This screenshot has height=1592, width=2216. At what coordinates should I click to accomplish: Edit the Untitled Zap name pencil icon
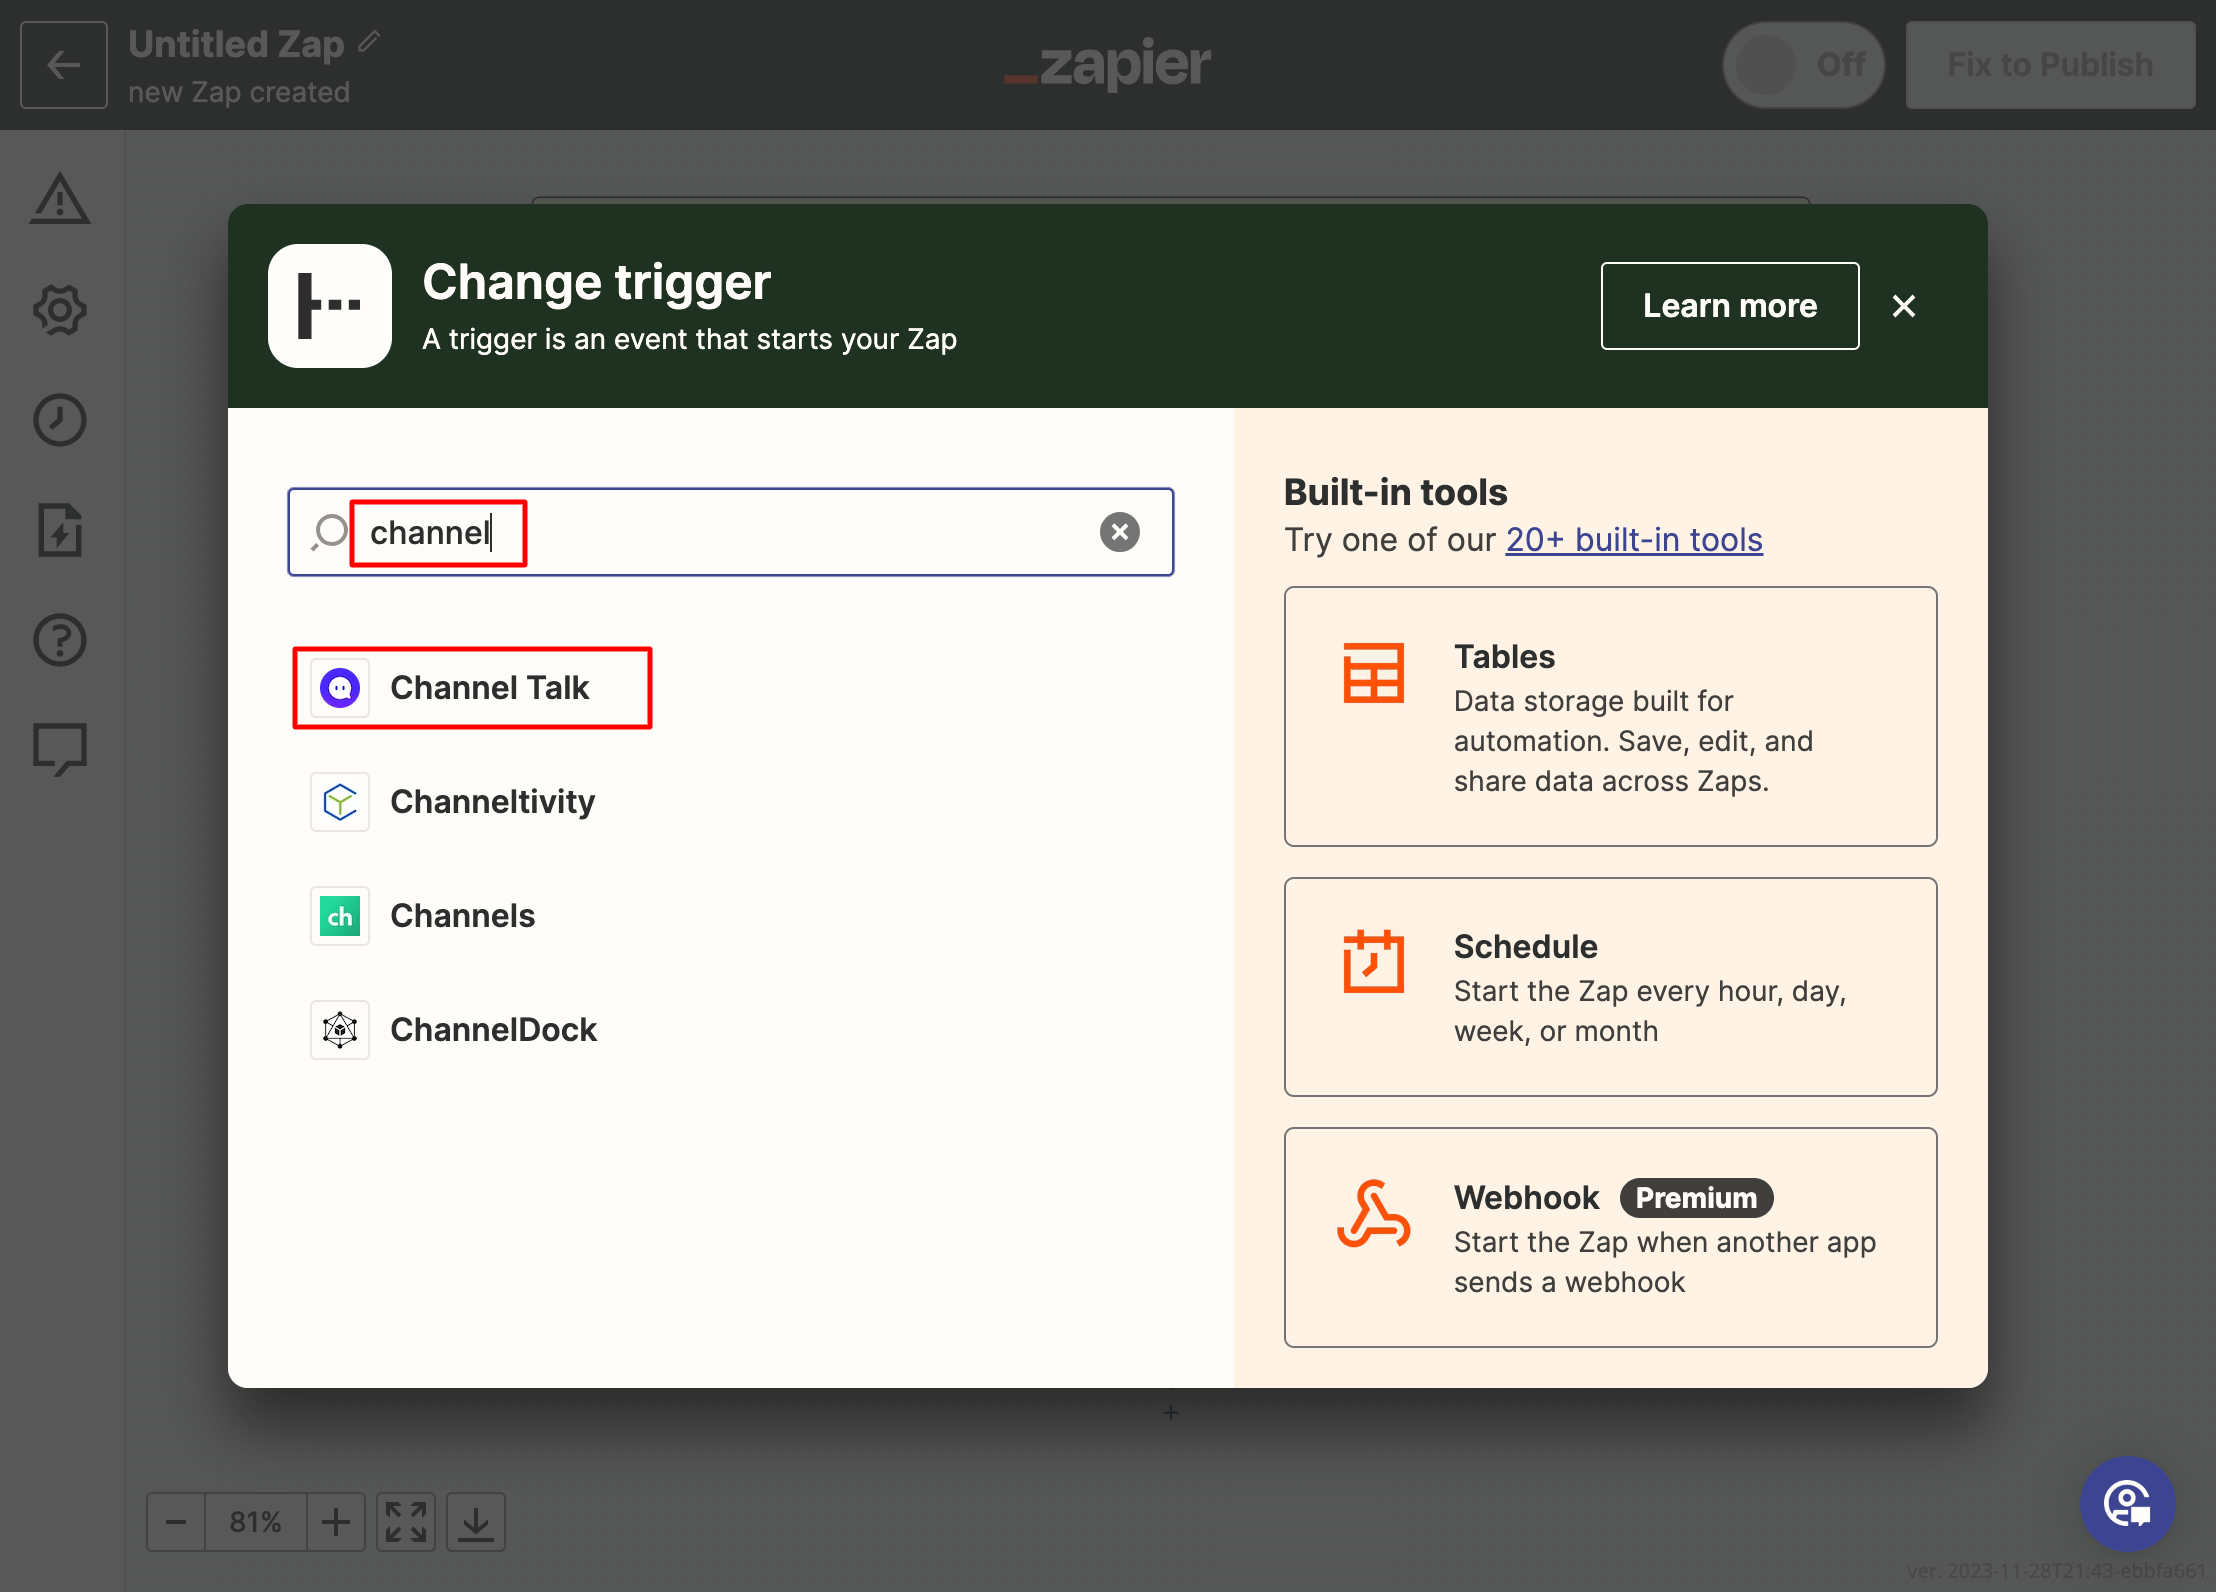pyautogui.click(x=369, y=41)
